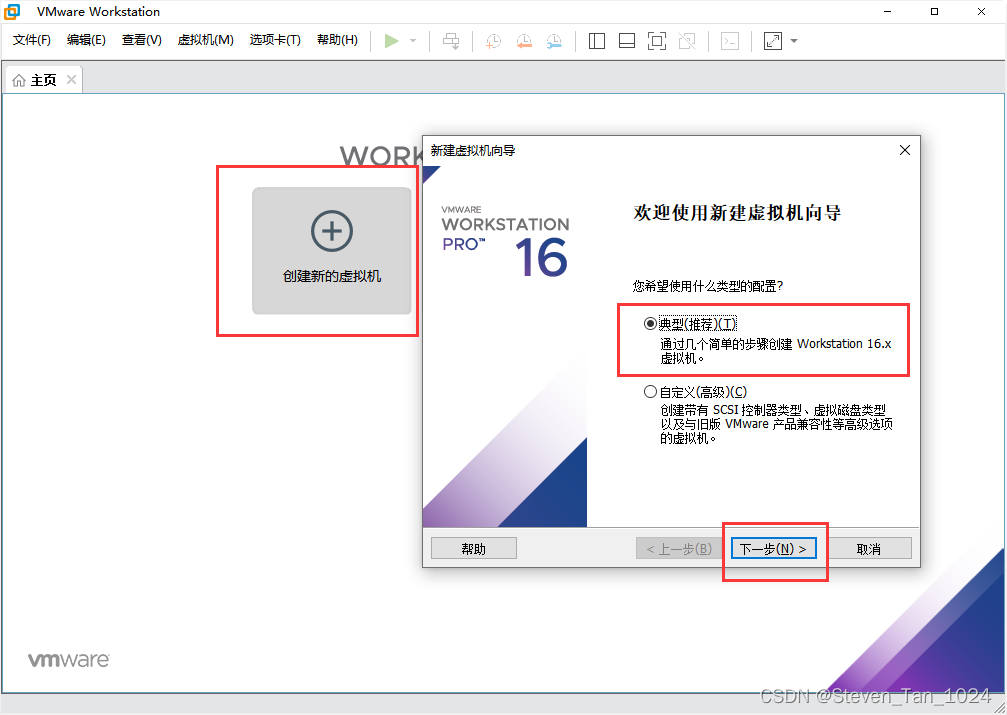
Task: Maximize the VMware Workstation window
Action: click(x=934, y=12)
